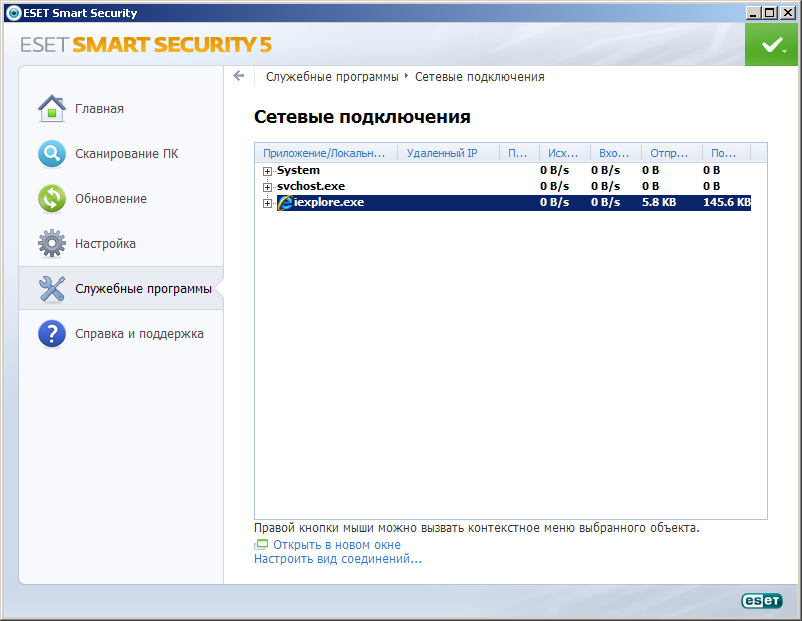Expand the System connection row
Image resolution: width=802 pixels, height=621 pixels.
point(267,171)
